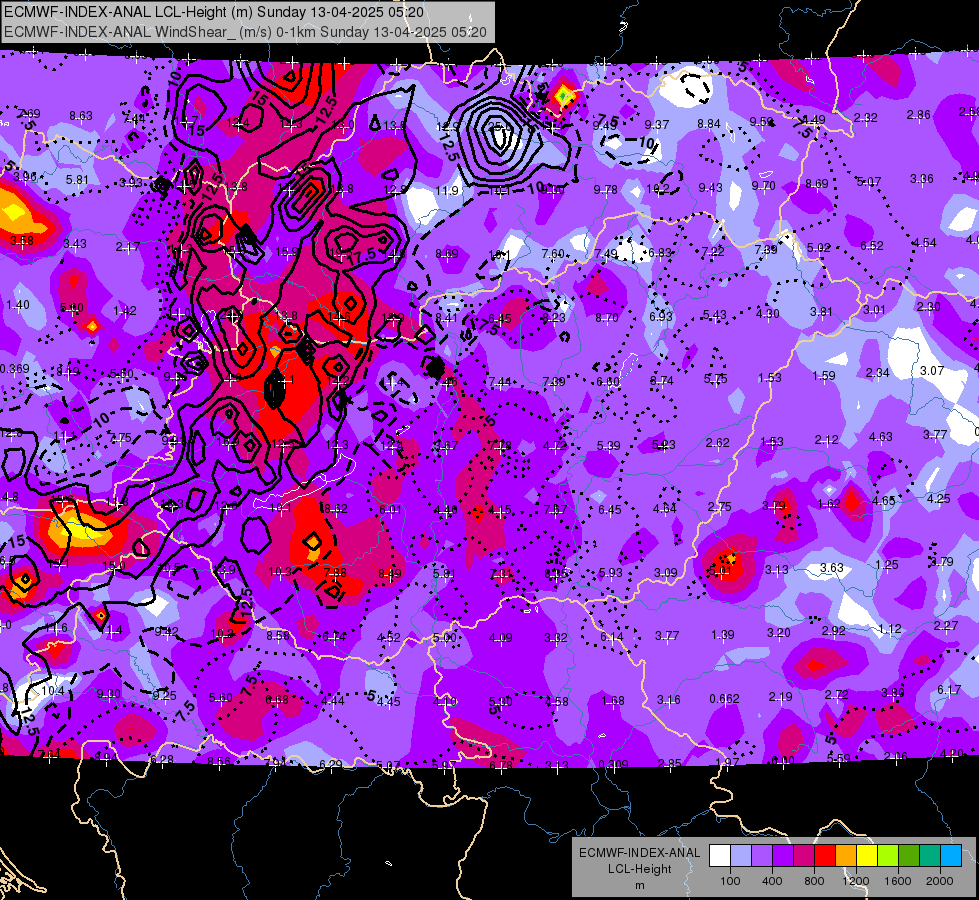Click the white swatch in the LCL-Height legend
This screenshot has height=900, width=979.
coord(720,855)
